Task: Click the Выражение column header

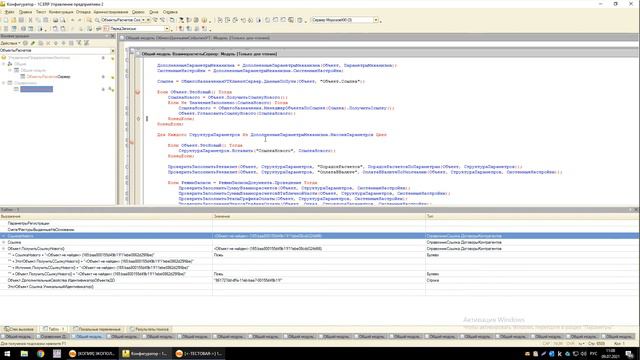Action: pyautogui.click(x=106, y=216)
